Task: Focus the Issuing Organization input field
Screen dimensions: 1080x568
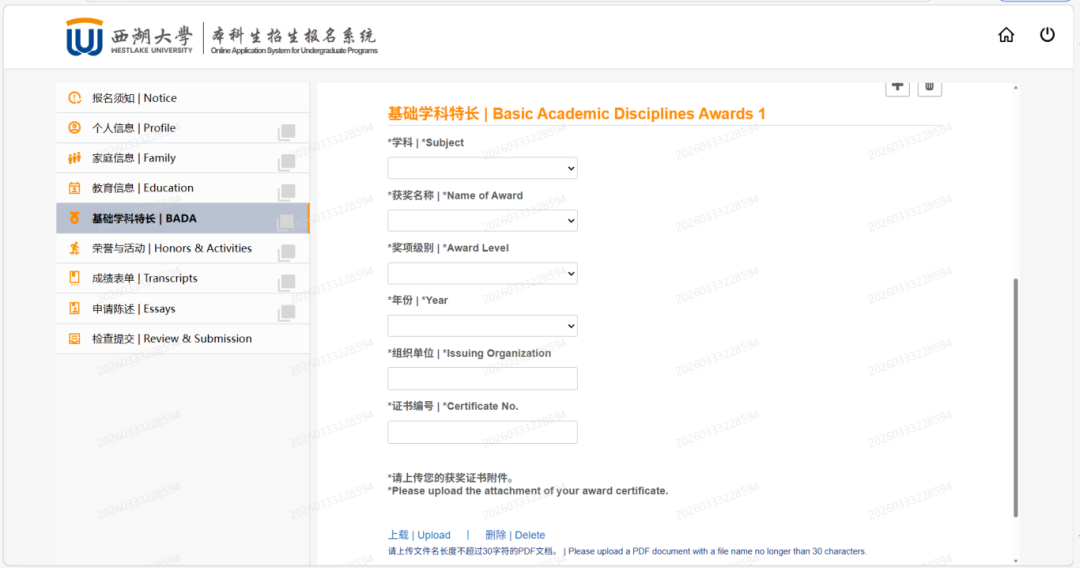Action: click(482, 379)
